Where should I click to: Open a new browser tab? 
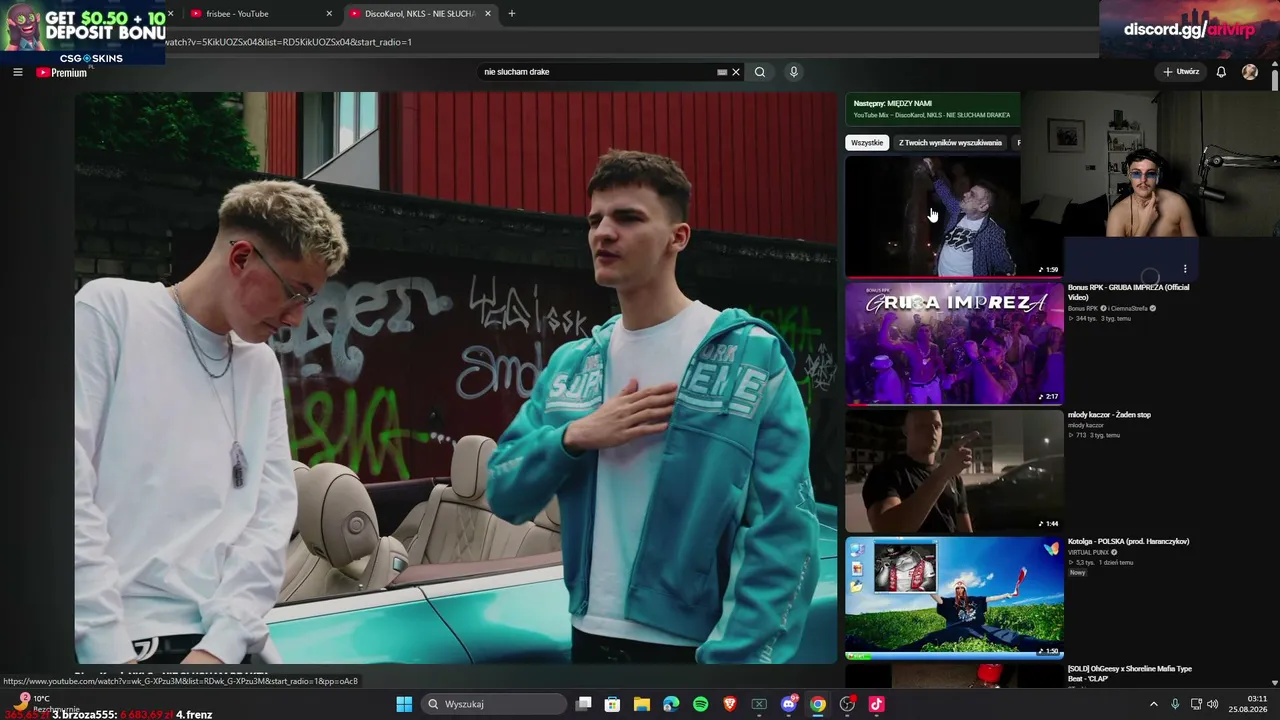pos(512,14)
